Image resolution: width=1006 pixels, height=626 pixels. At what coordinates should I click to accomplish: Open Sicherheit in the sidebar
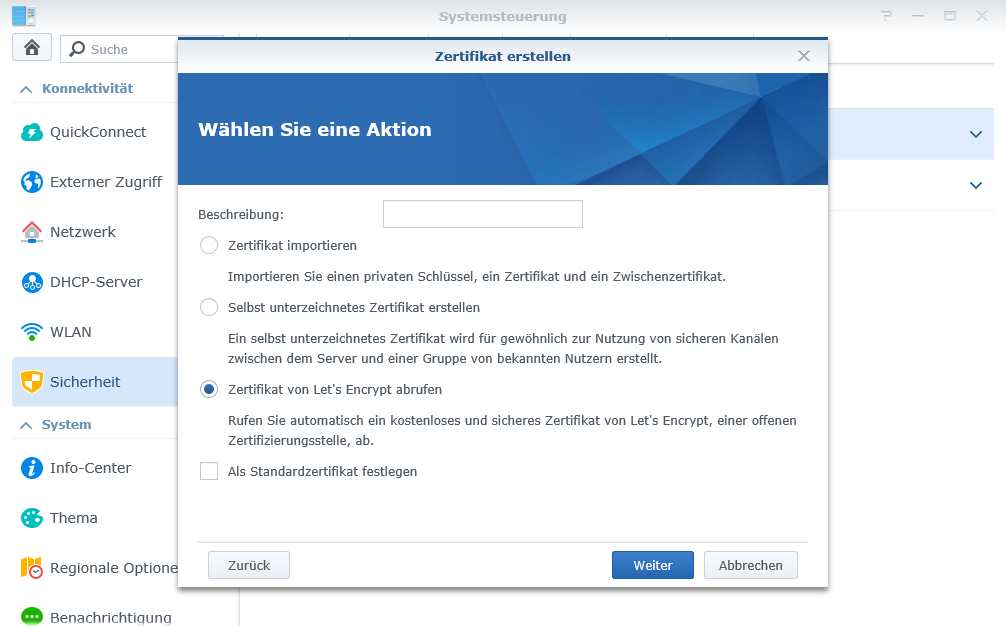tap(85, 382)
